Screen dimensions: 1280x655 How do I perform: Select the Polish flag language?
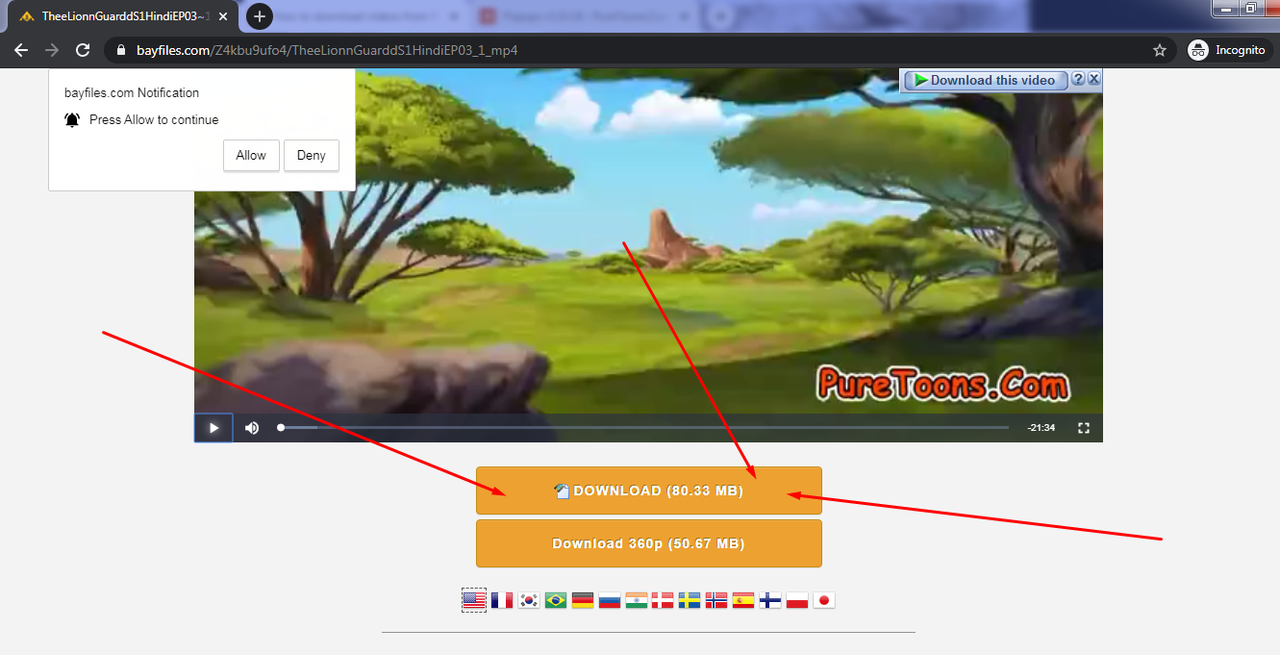point(797,600)
